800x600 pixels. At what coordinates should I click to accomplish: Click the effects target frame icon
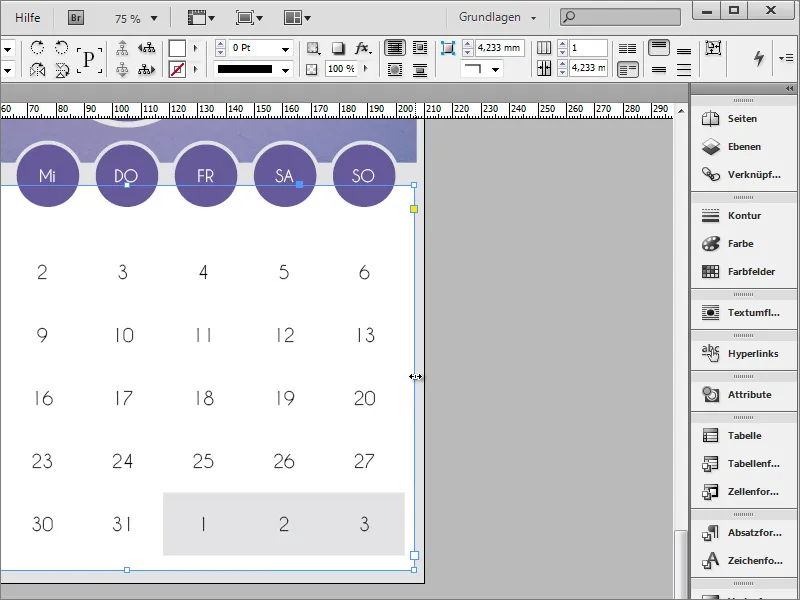click(313, 48)
